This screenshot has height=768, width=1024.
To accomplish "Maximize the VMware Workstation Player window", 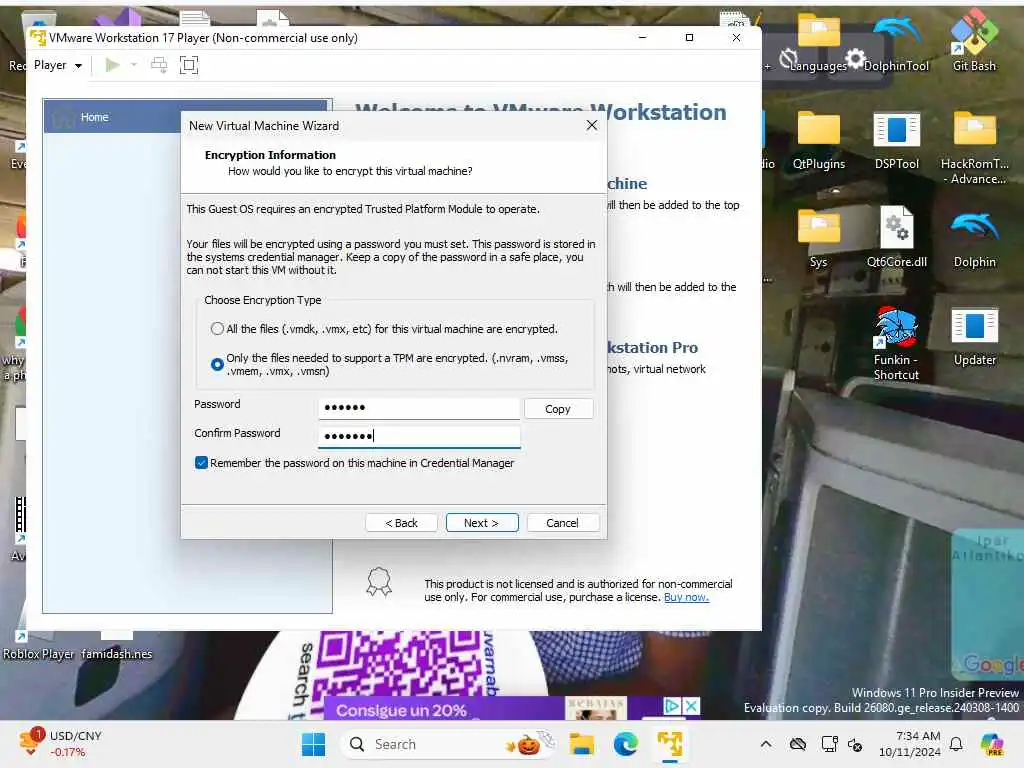I will coord(689,37).
